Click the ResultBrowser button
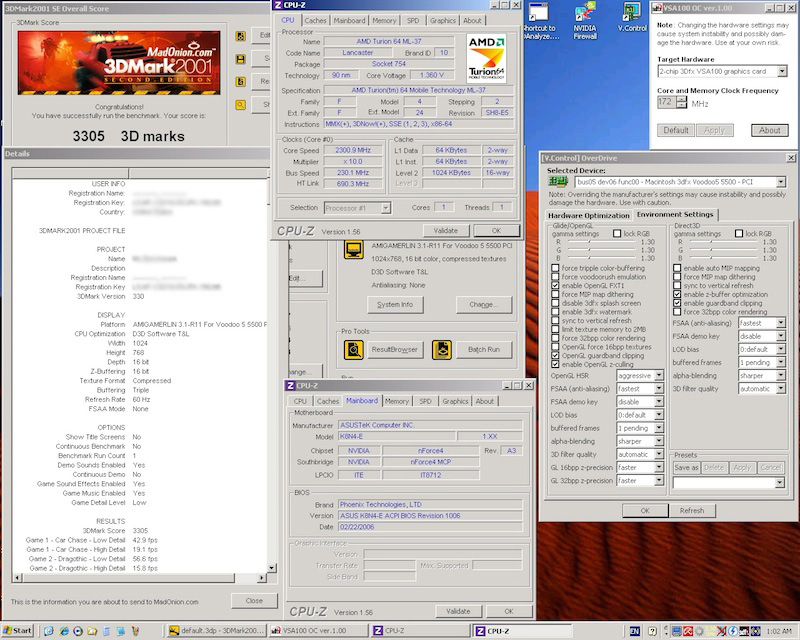Image resolution: width=800 pixels, height=640 pixels. point(395,350)
